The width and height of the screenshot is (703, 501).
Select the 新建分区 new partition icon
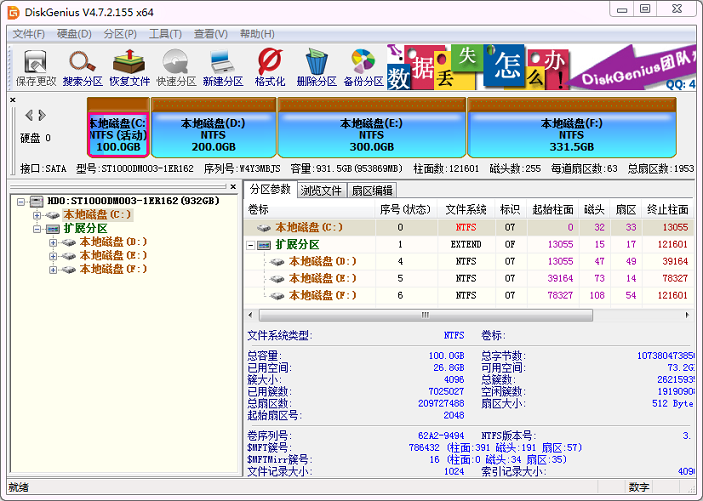coord(222,67)
